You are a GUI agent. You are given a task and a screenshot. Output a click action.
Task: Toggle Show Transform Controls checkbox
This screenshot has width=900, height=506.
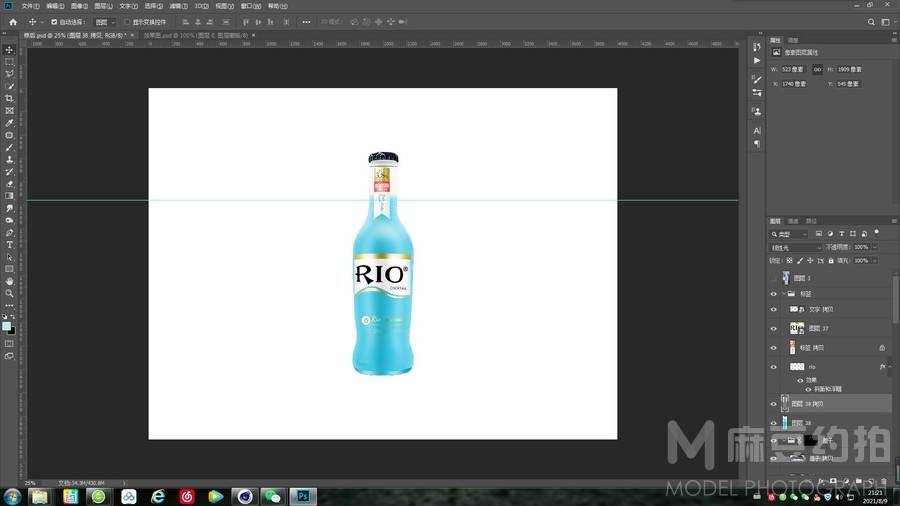coord(127,22)
